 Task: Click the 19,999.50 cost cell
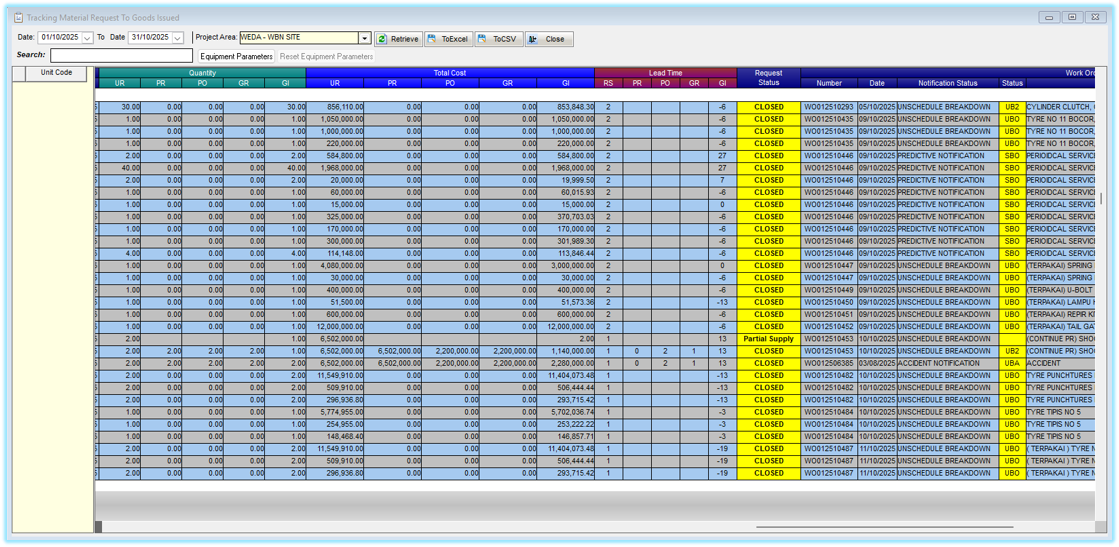click(566, 180)
